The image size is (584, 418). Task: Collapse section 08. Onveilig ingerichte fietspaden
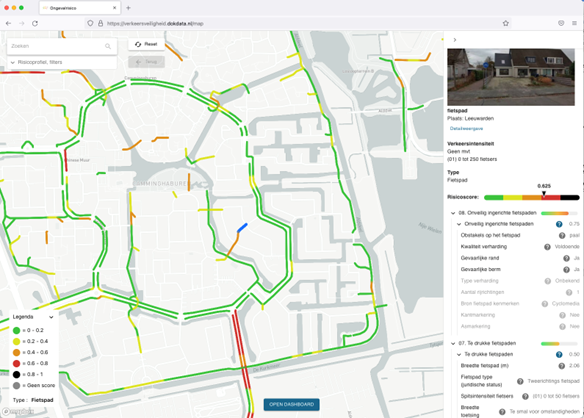coord(453,213)
